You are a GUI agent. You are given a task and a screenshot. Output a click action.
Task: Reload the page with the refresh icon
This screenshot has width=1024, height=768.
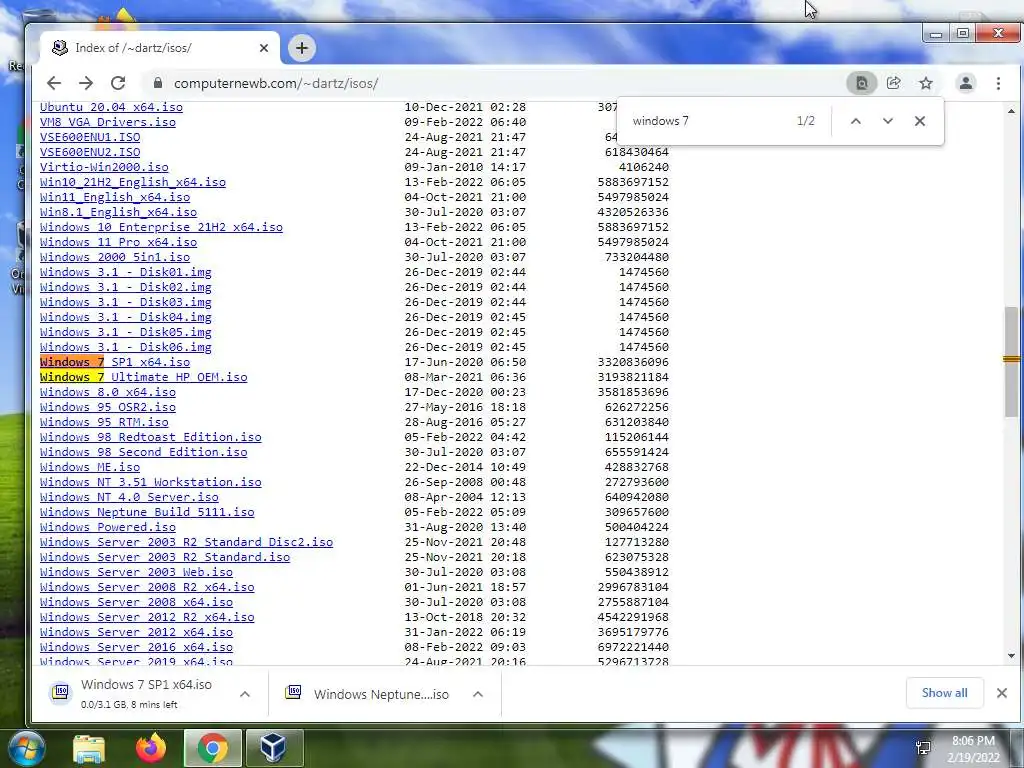(118, 83)
